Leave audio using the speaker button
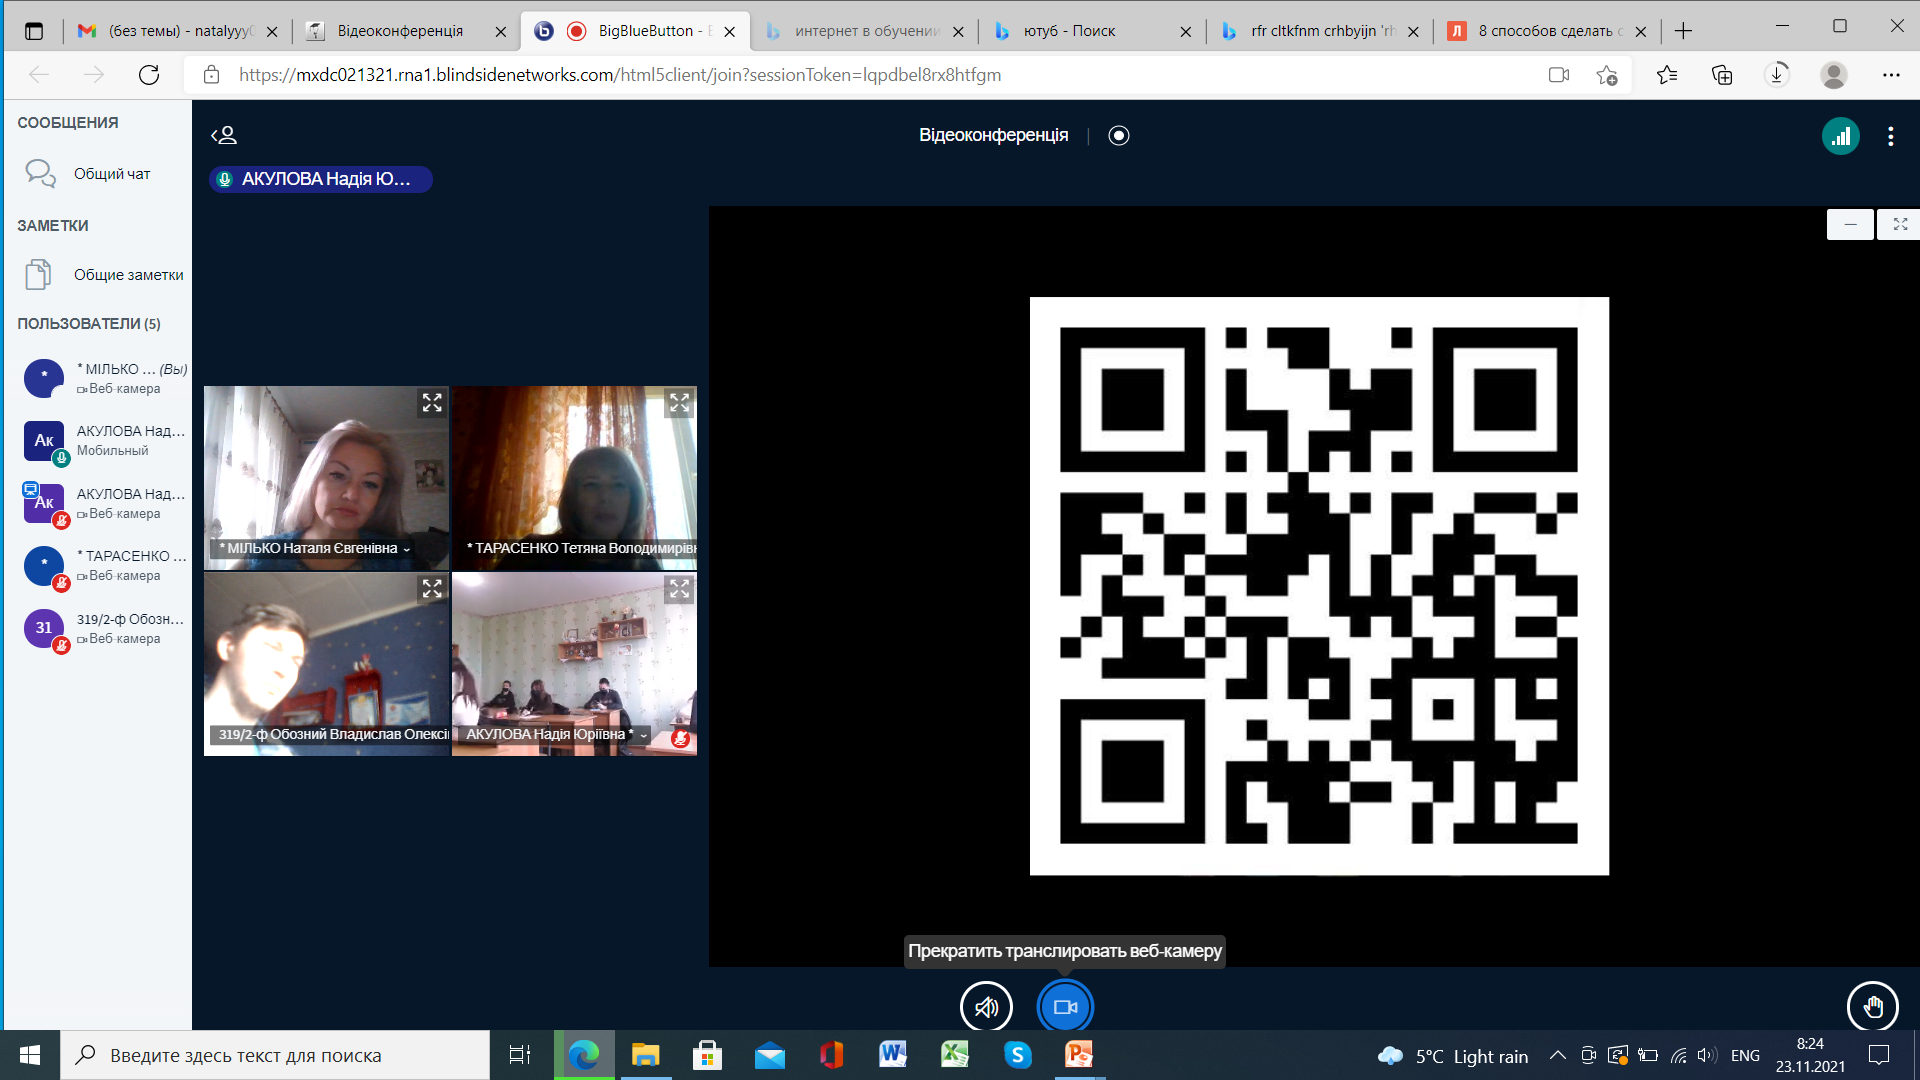Screen dimensions: 1920x1080 pyautogui.click(x=986, y=1007)
